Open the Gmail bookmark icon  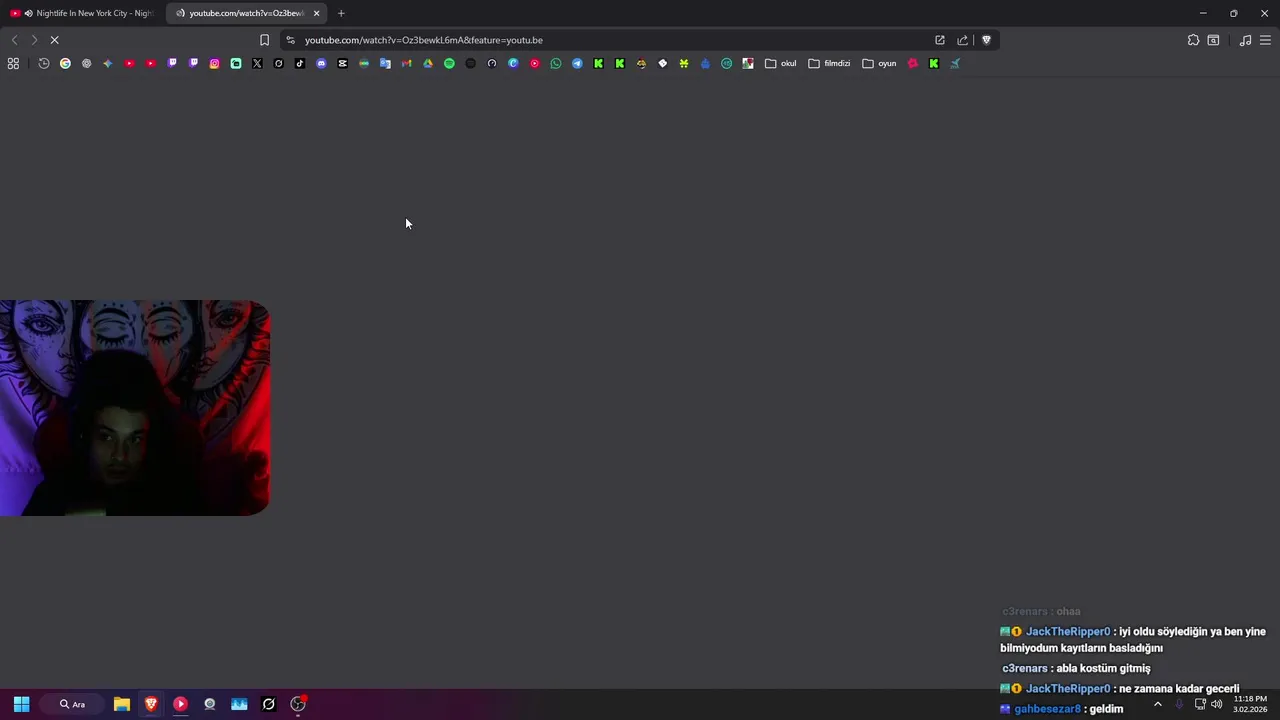click(x=406, y=63)
